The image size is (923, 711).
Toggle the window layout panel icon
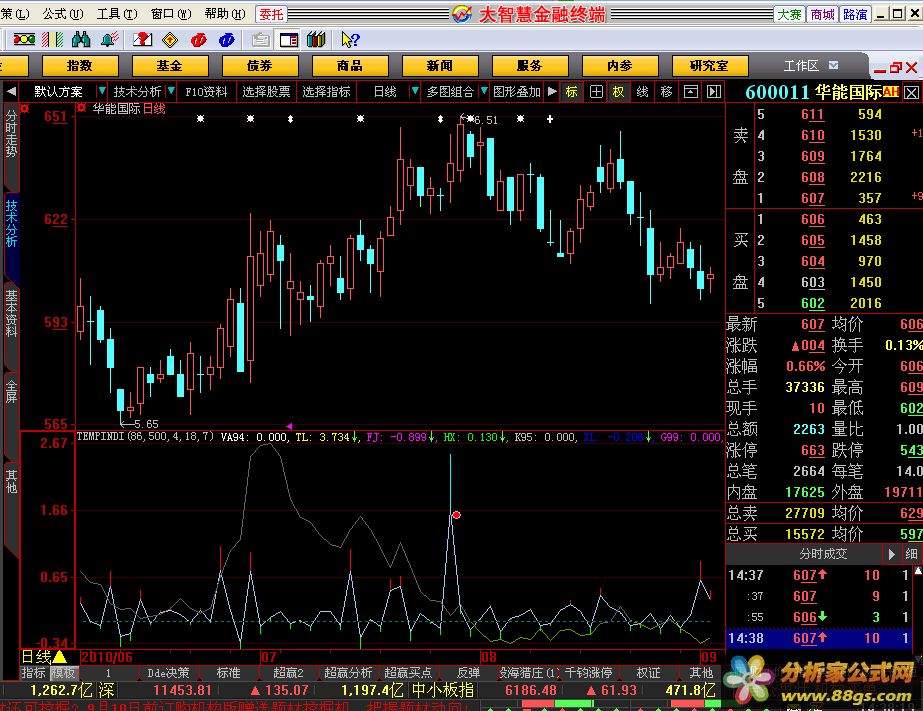(288, 39)
